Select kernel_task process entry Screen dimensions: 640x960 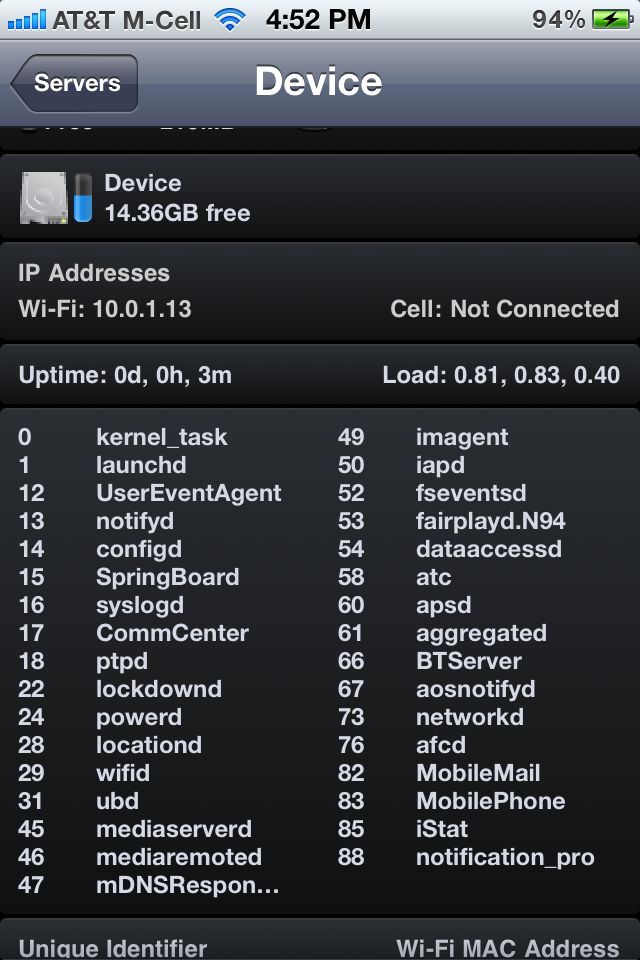122,437
